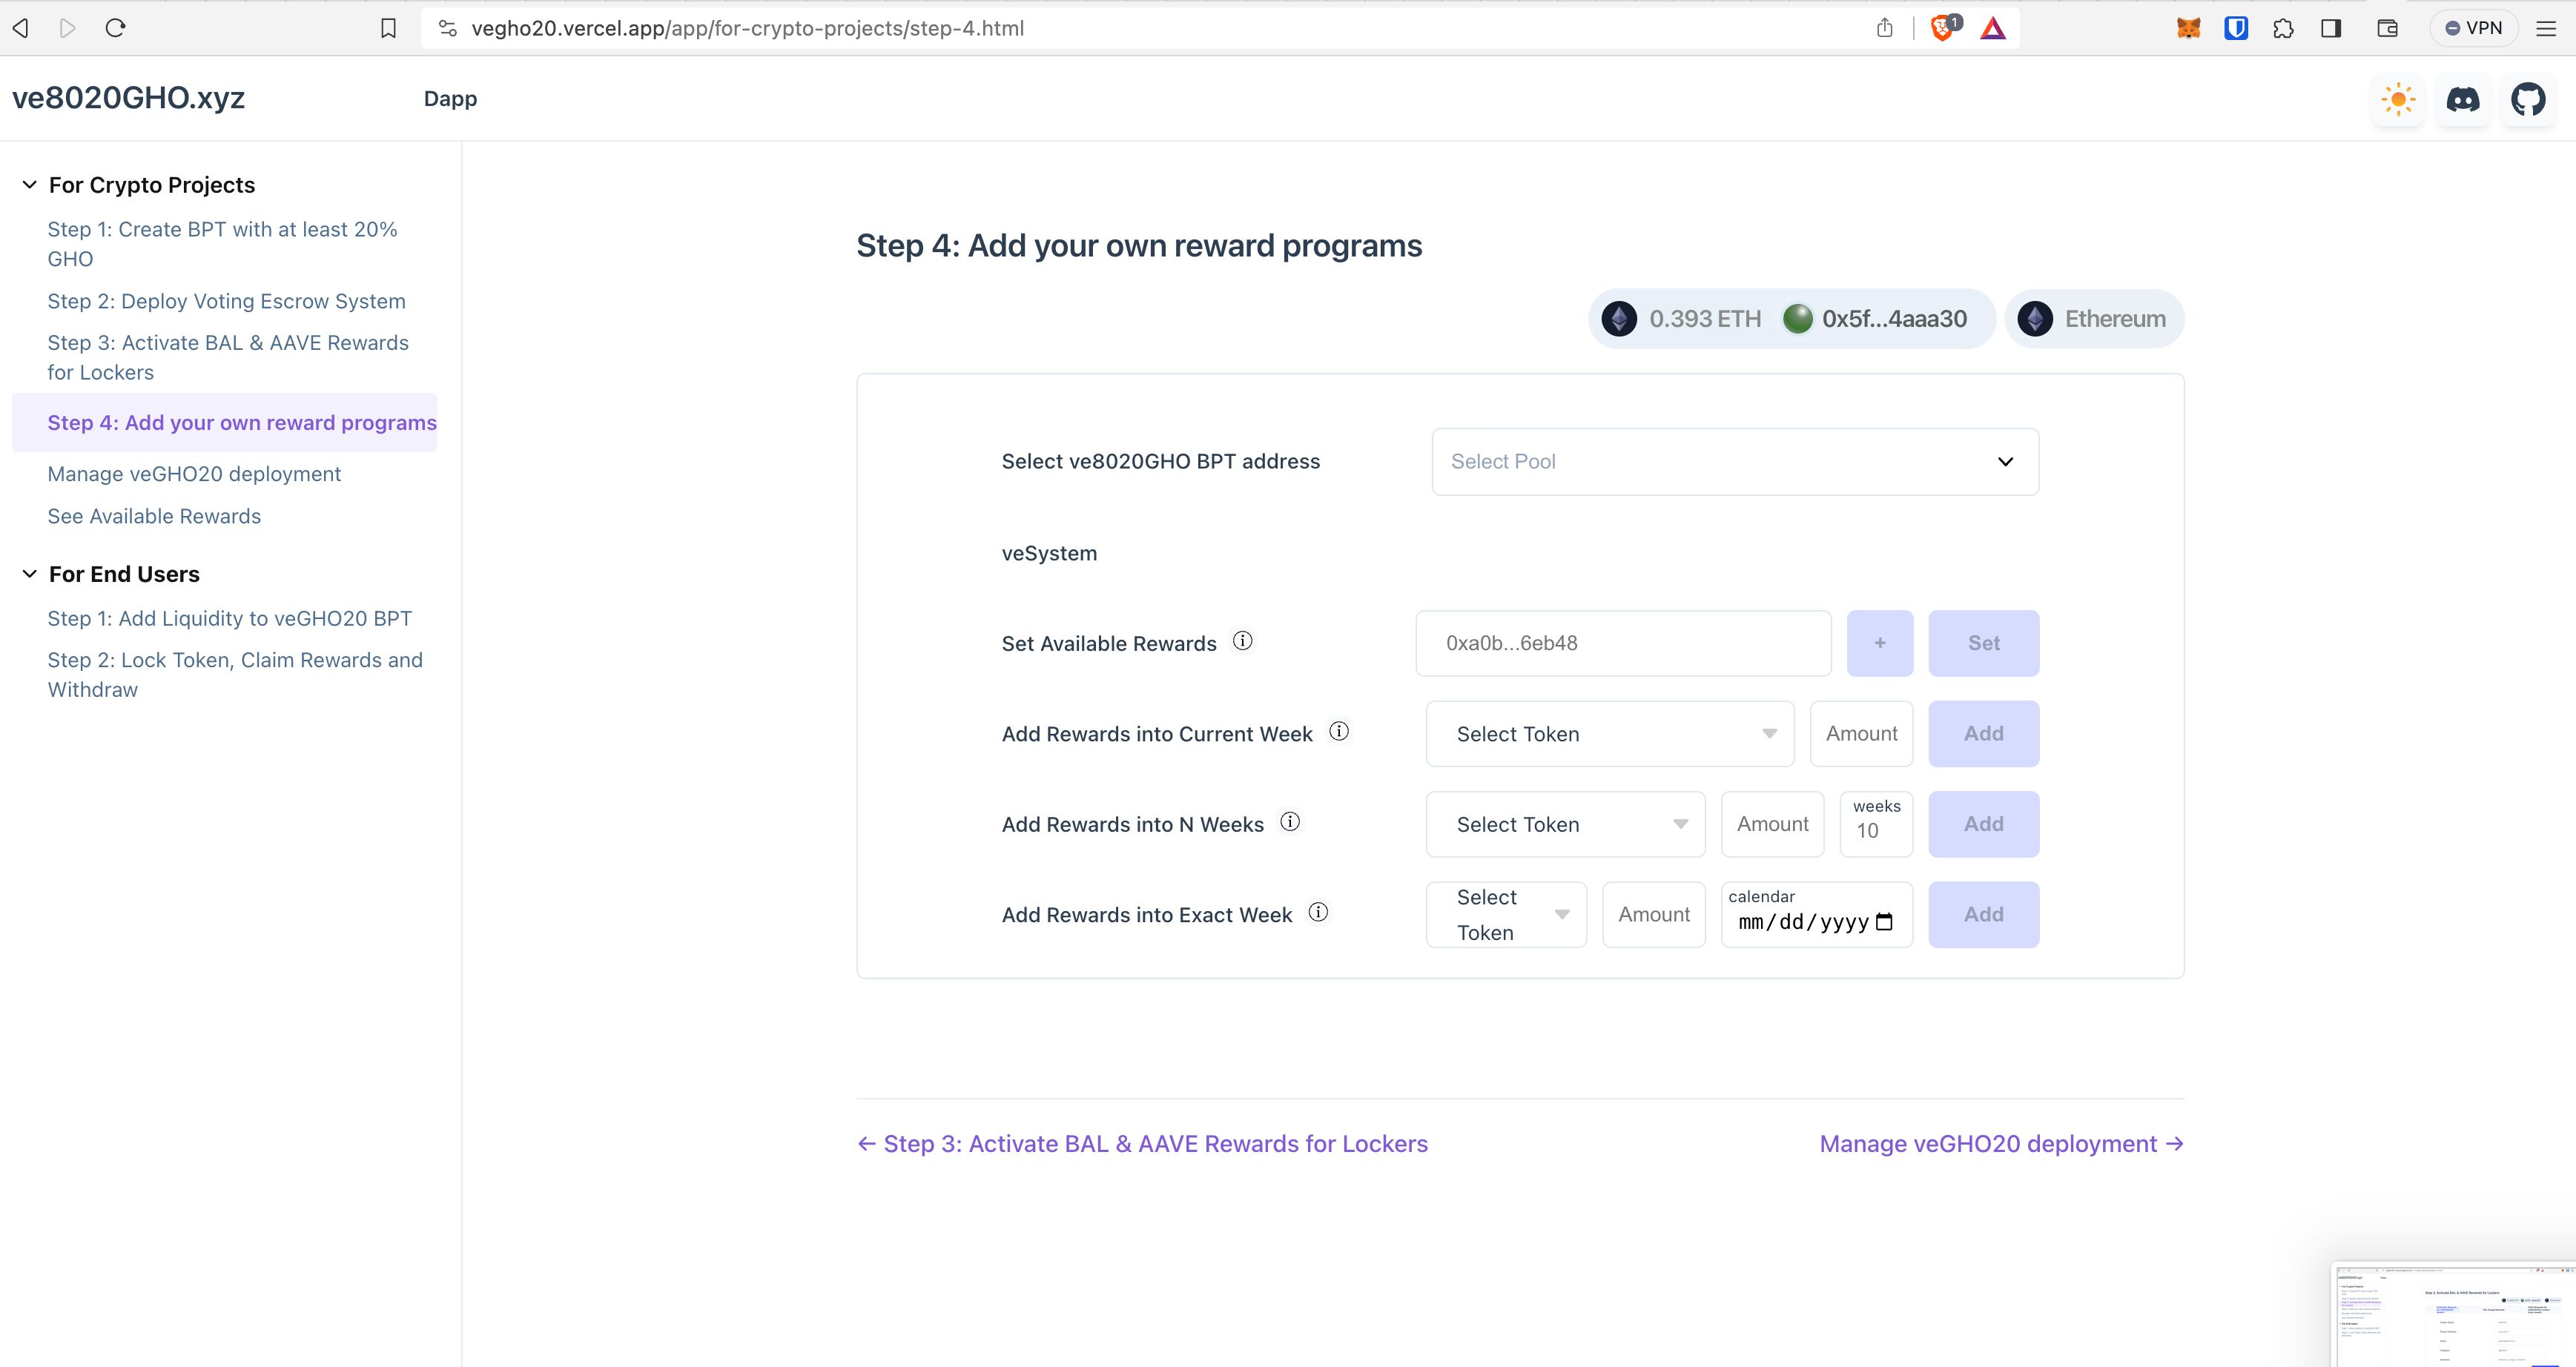Navigate to Step 3 Activate BAL & AAVE Rewards
Screen dimensions: 2576x1367
pyautogui.click(x=227, y=357)
